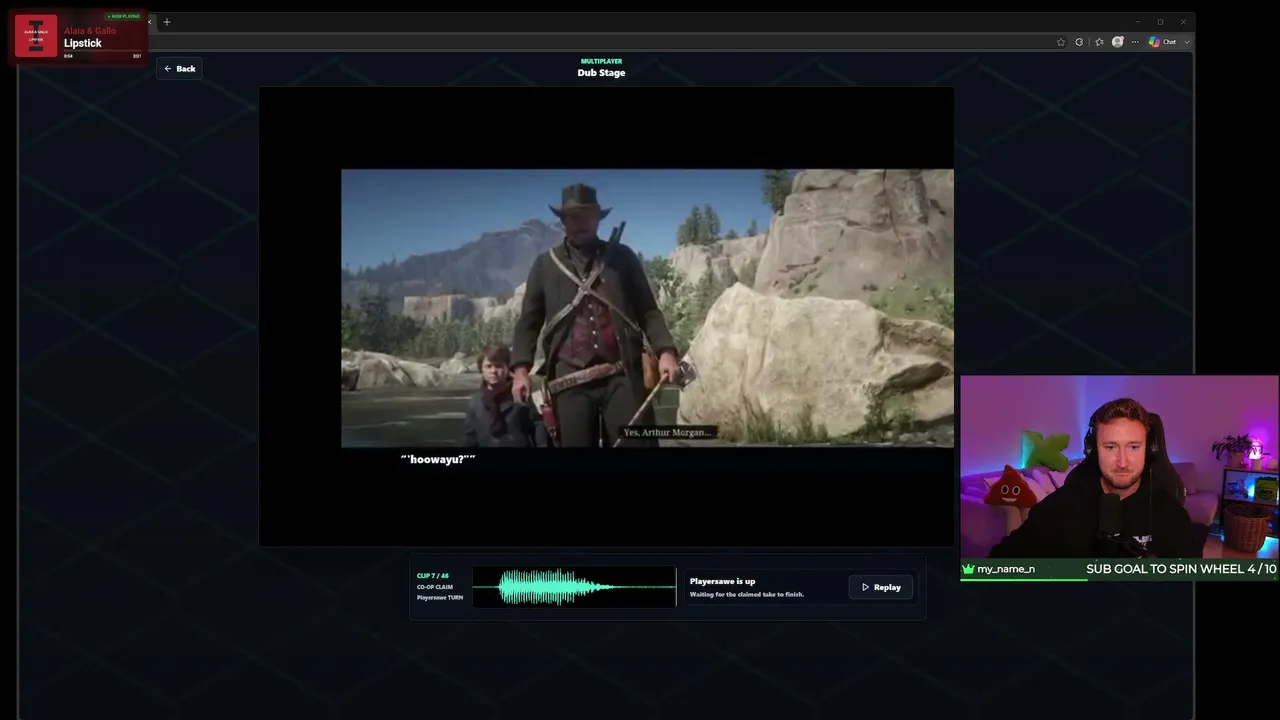Open the browser extensions icon
The image size is (1280, 720).
1079,42
